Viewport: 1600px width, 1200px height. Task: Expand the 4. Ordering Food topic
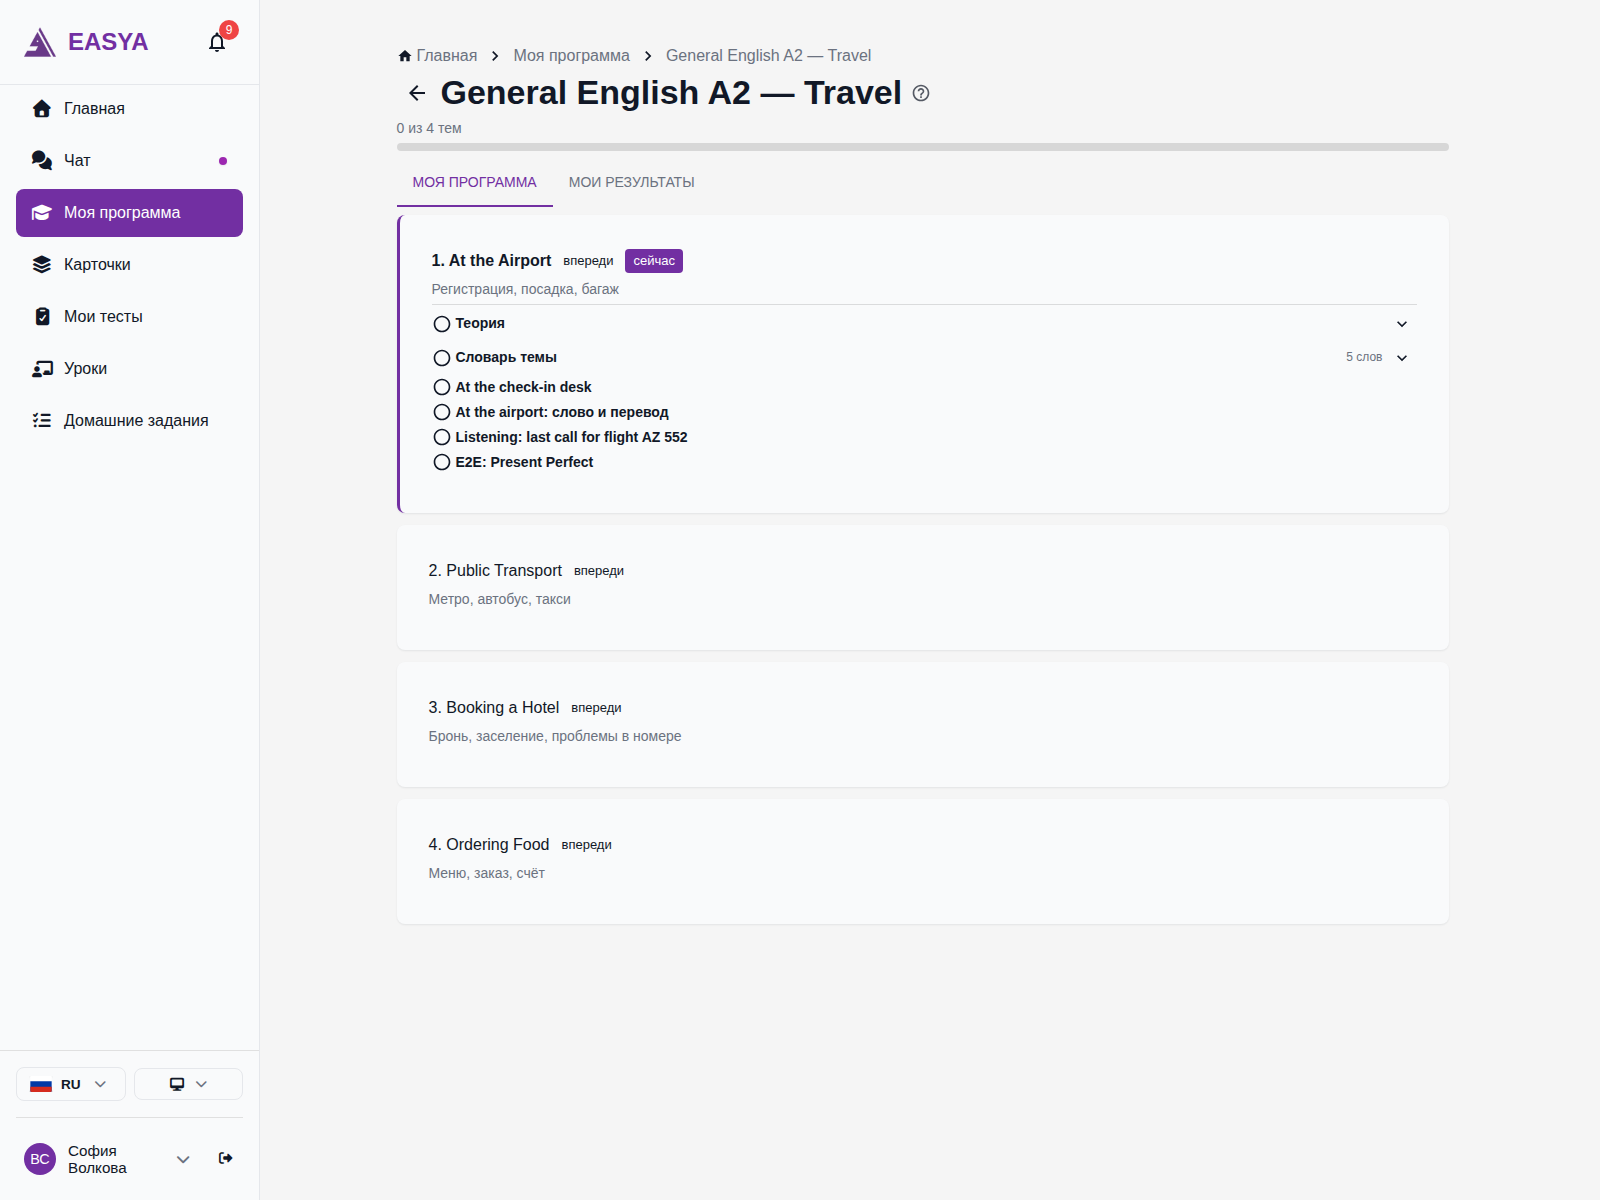(x=922, y=862)
